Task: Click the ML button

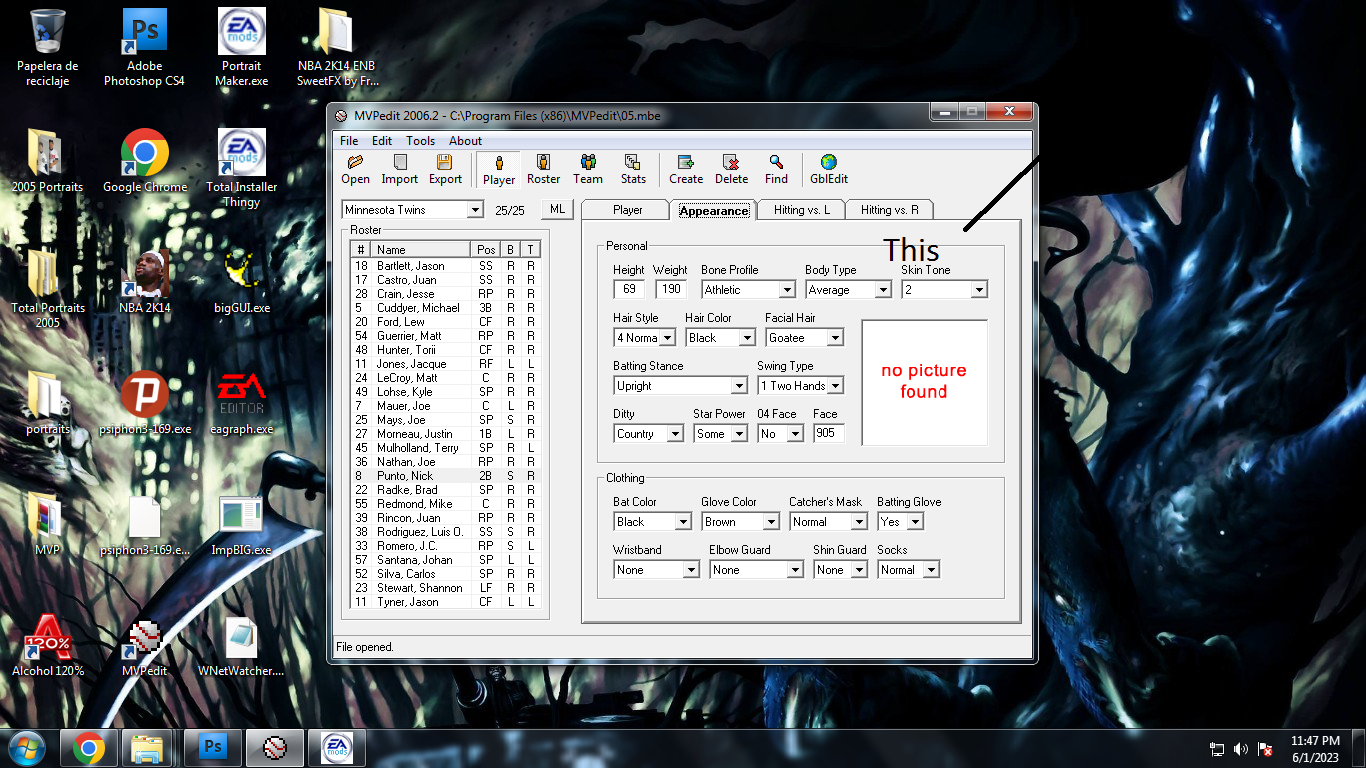Action: [x=557, y=209]
